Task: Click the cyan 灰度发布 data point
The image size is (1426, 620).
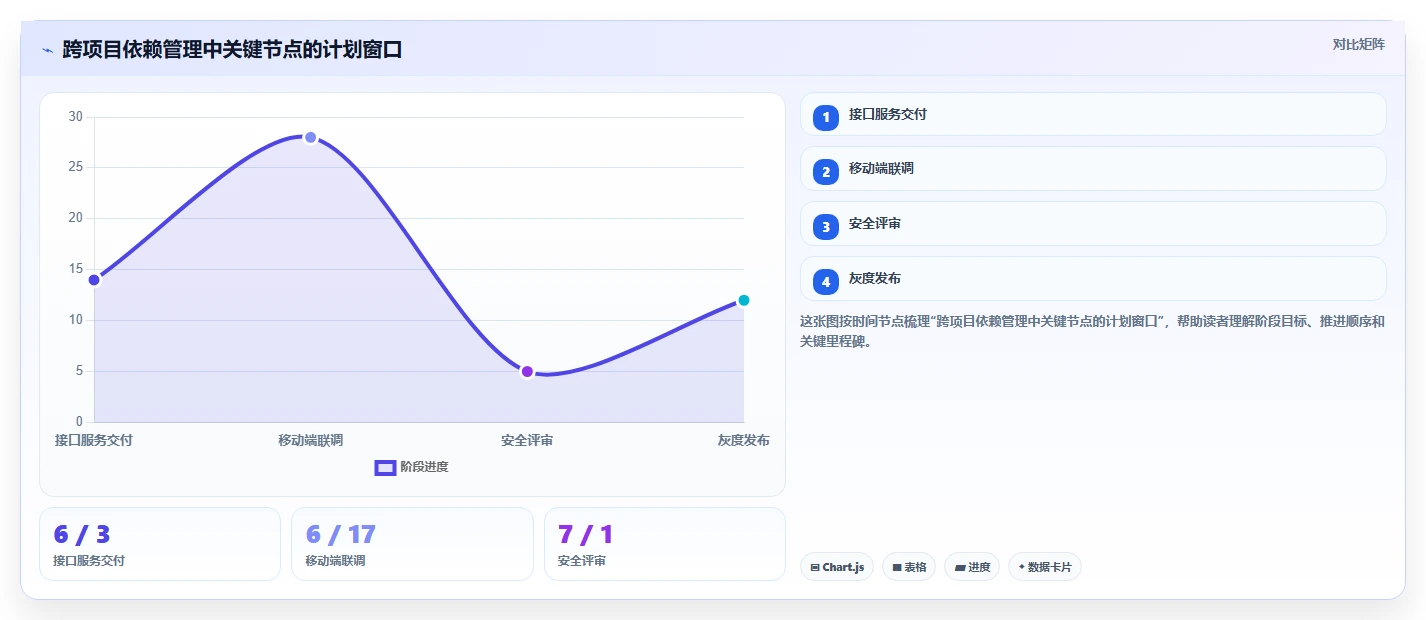Action: tap(743, 300)
